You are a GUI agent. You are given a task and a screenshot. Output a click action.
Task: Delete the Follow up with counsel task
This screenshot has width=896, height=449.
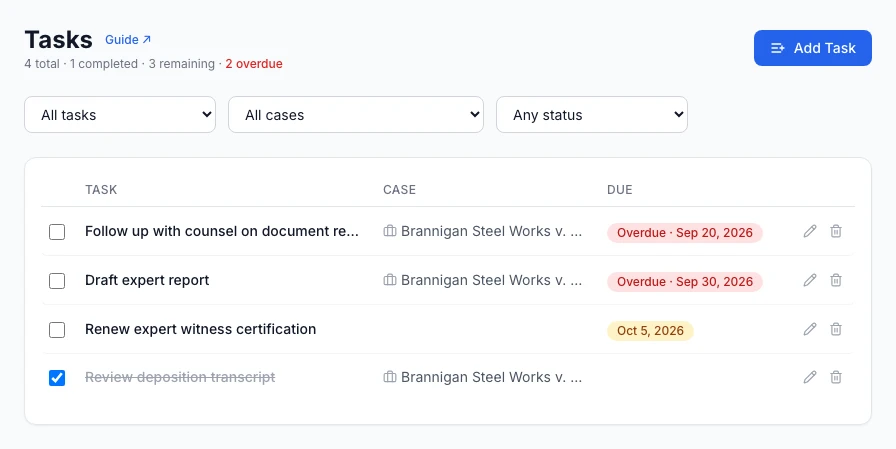coord(836,231)
